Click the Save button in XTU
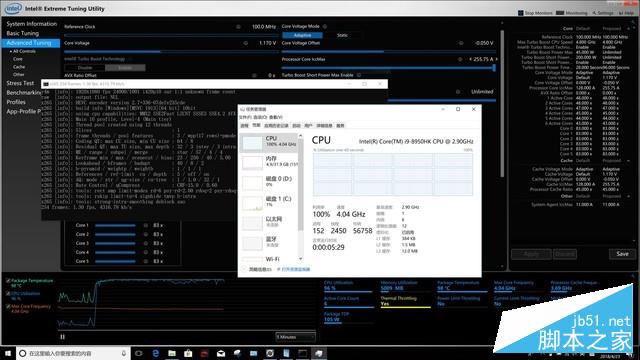The height and width of the screenshot is (360, 640). click(x=622, y=254)
